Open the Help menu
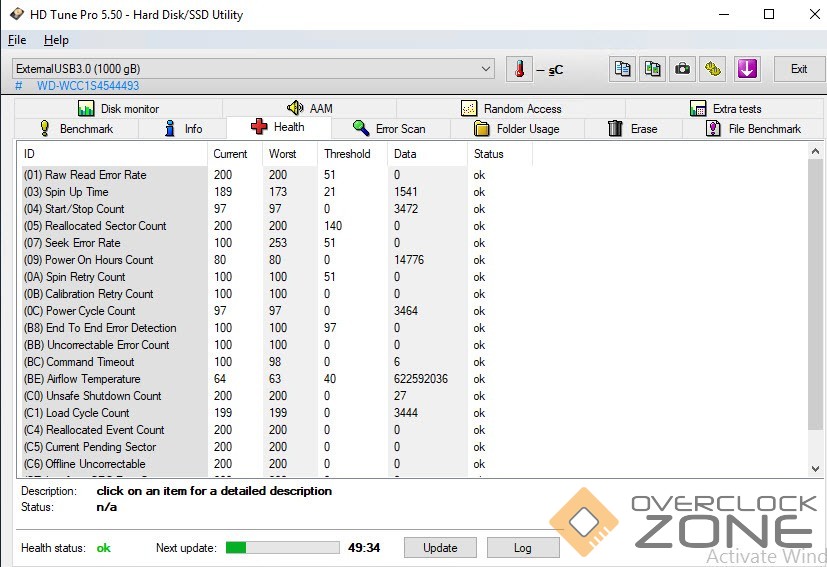The width and height of the screenshot is (827, 567). (56, 40)
